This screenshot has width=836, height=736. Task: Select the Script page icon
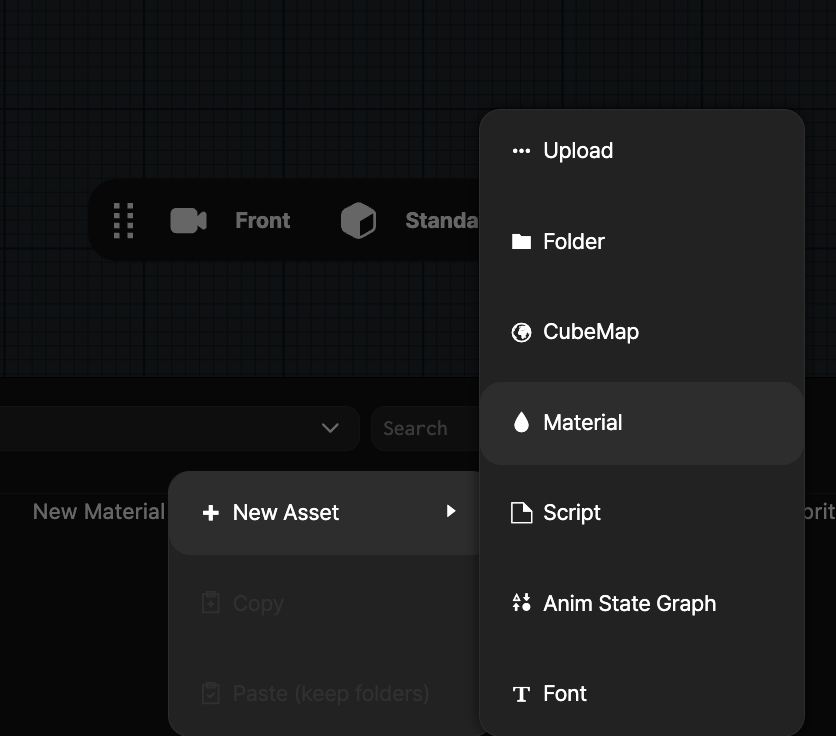(x=521, y=513)
